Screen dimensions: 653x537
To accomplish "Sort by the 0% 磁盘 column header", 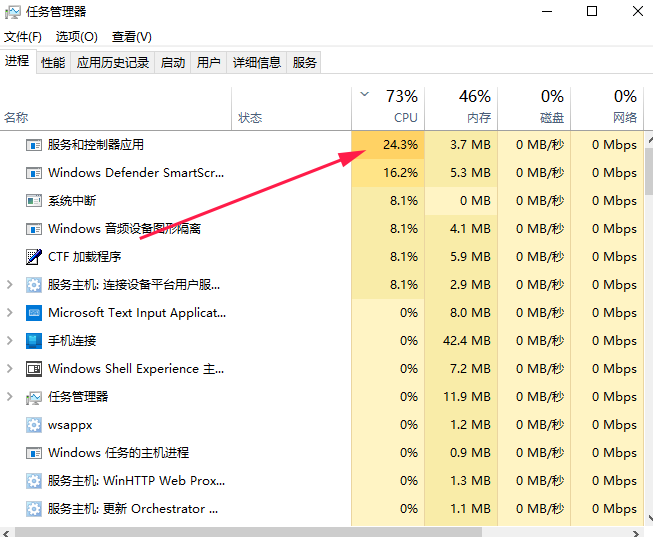I will click(x=534, y=109).
